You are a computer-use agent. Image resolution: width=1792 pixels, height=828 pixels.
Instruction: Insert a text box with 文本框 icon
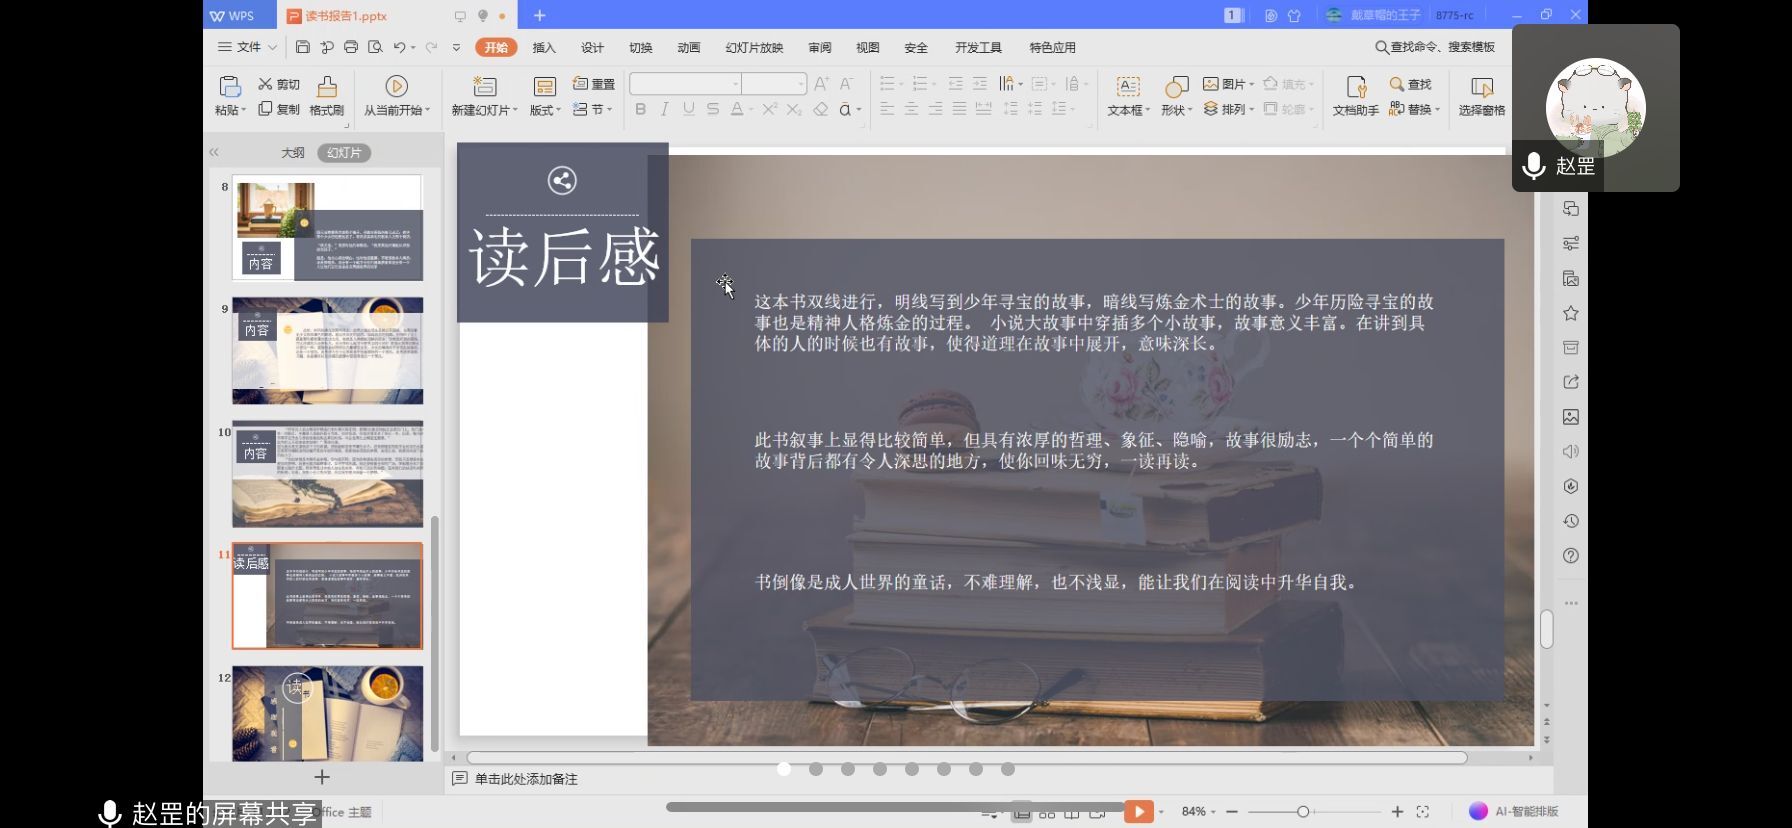pyautogui.click(x=1127, y=87)
